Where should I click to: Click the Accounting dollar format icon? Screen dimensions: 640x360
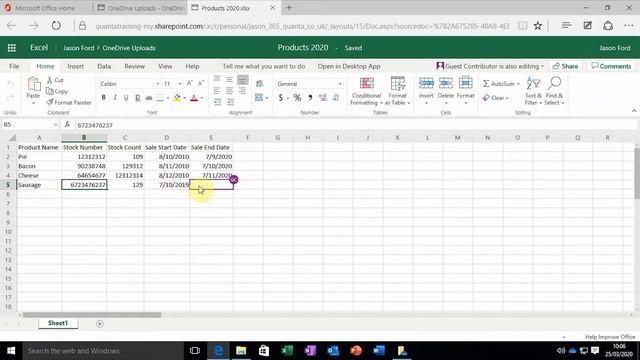pos(280,98)
